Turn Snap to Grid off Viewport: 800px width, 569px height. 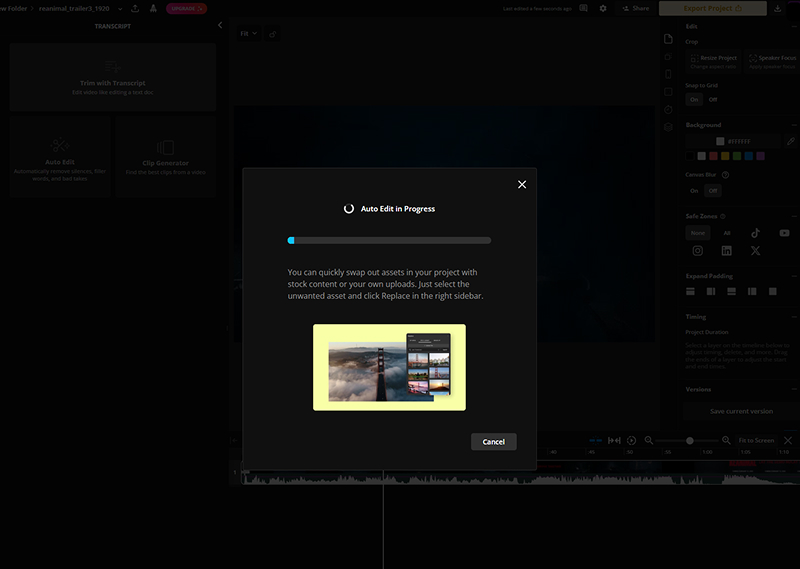(713, 100)
